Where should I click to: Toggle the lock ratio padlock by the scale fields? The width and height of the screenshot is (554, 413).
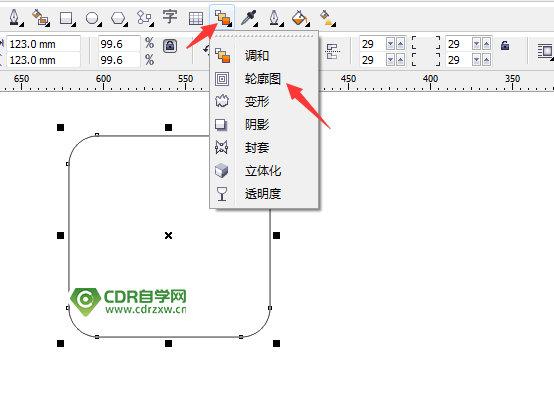coord(170,46)
